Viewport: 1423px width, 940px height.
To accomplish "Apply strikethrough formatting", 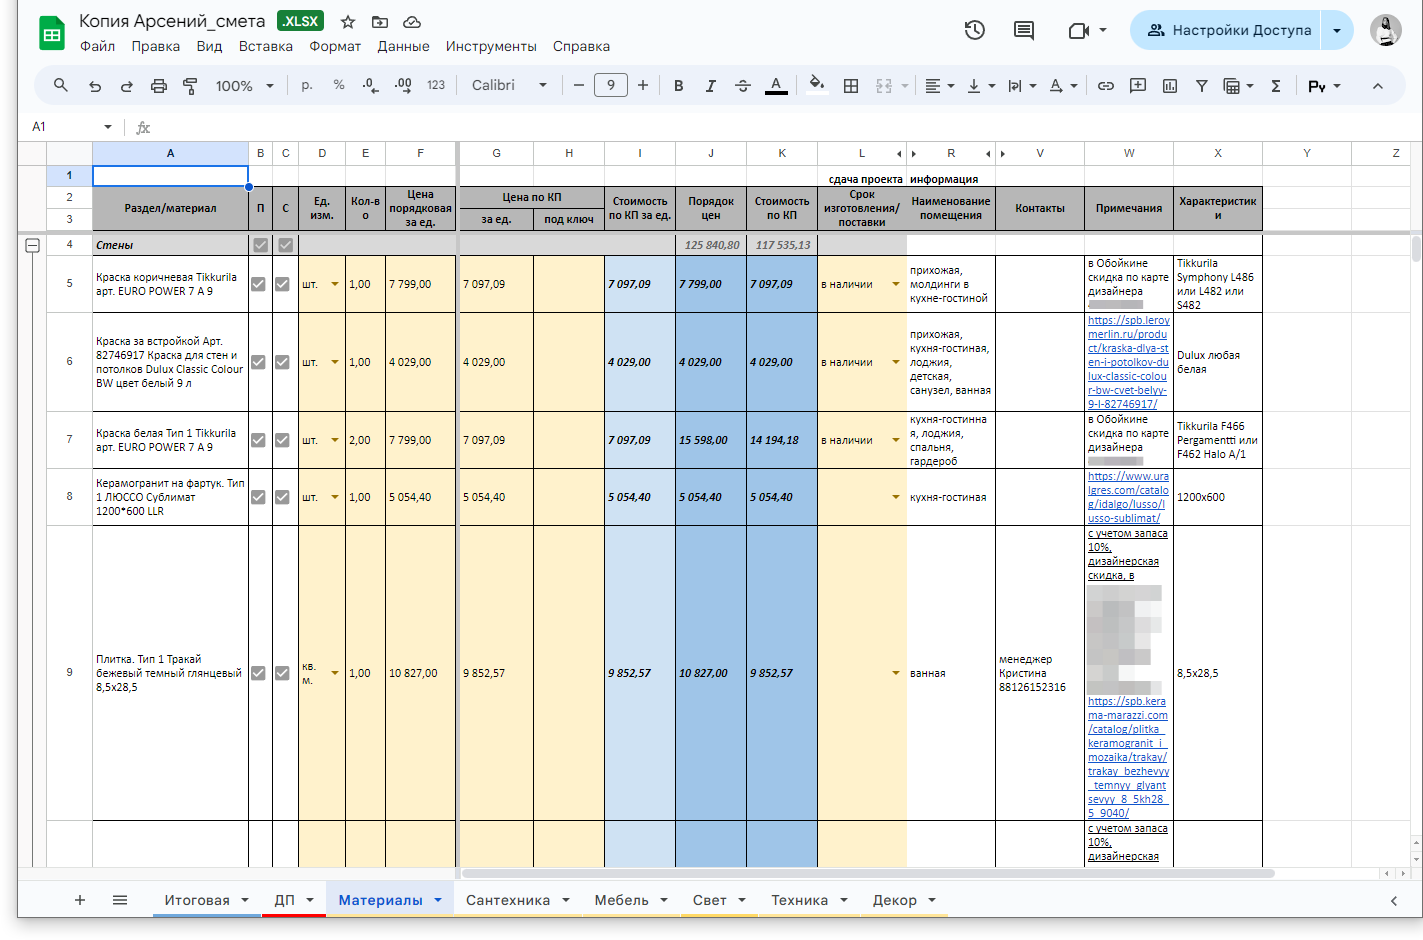I will click(743, 86).
